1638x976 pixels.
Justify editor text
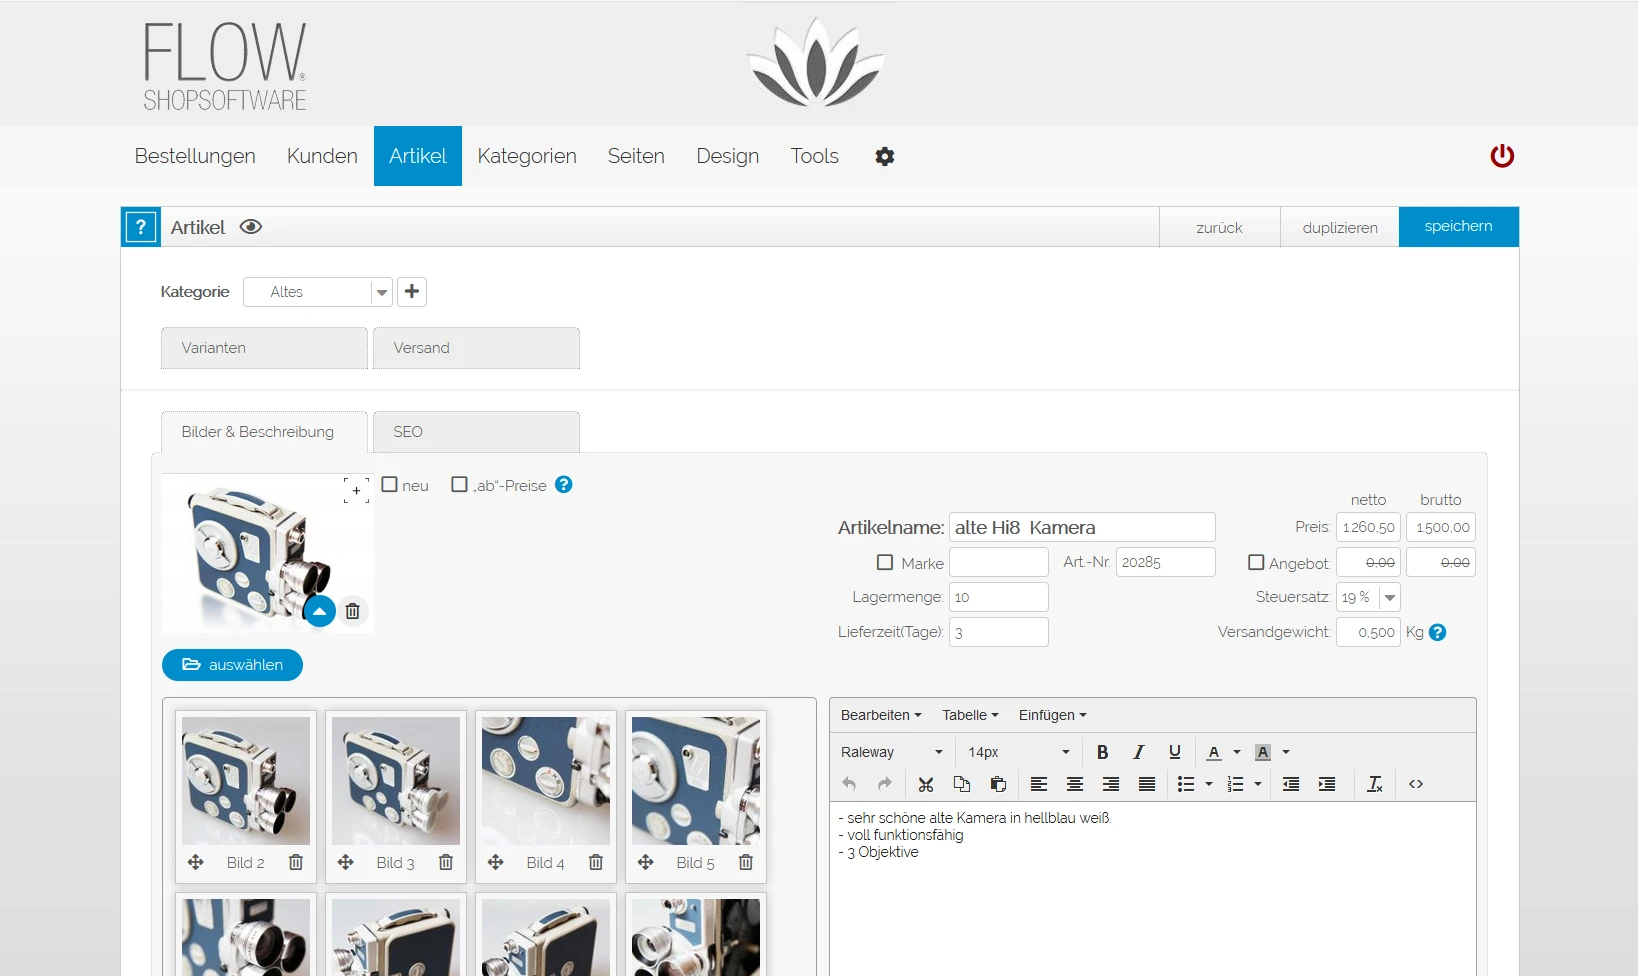coord(1147,784)
